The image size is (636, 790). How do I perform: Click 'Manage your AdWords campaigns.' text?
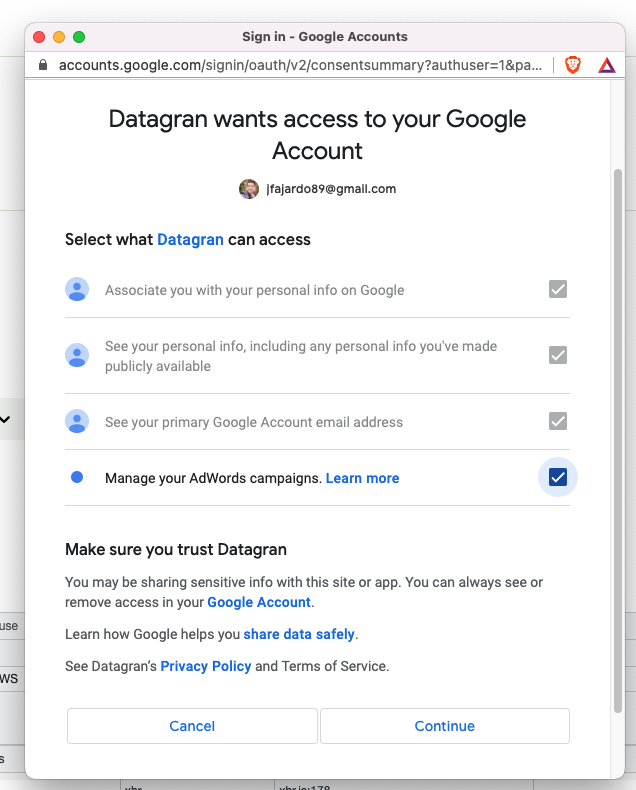click(213, 478)
